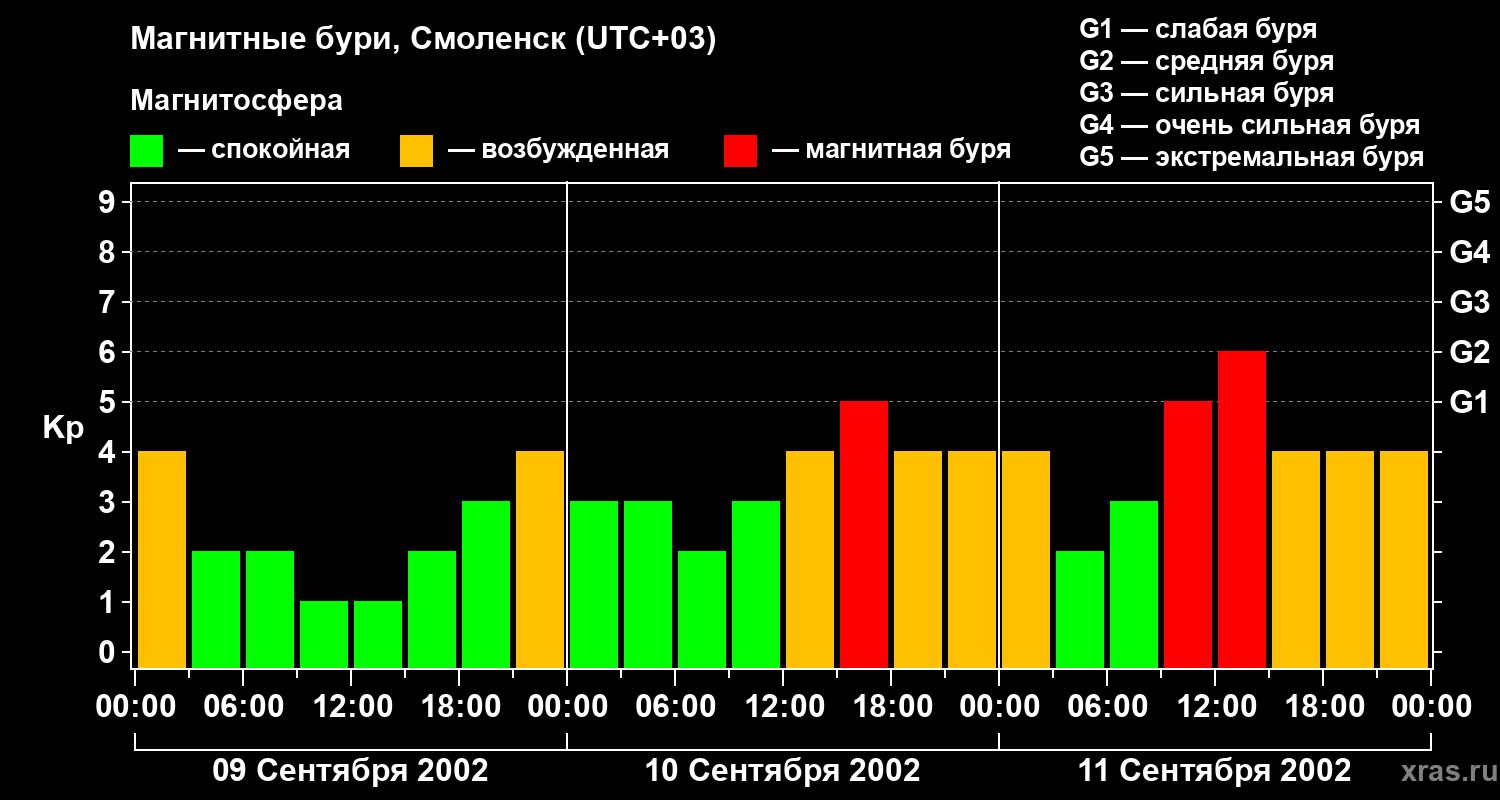This screenshot has width=1500, height=800.
Task: Click the orange 'возбужденная' legend swatch
Action: (416, 150)
